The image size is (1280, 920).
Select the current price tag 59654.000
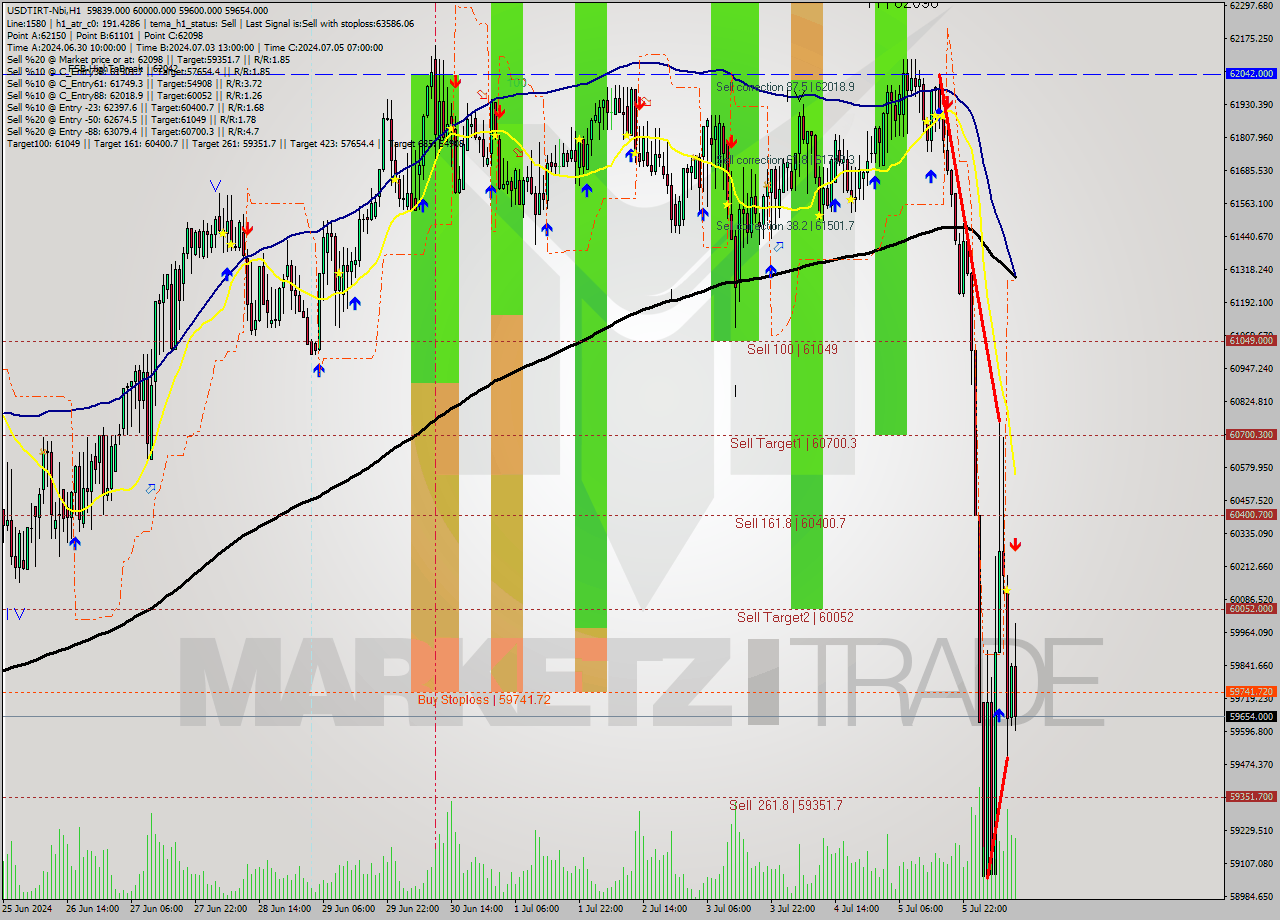pos(1251,717)
